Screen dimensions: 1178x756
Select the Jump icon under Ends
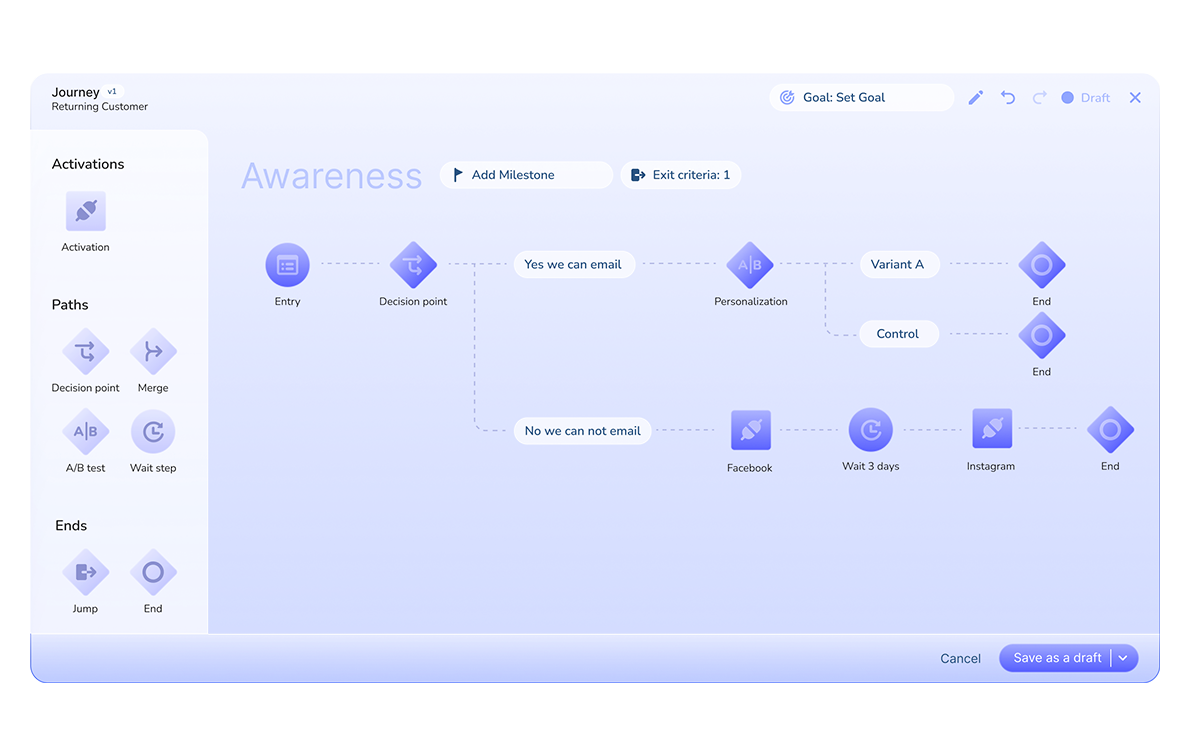pyautogui.click(x=85, y=571)
